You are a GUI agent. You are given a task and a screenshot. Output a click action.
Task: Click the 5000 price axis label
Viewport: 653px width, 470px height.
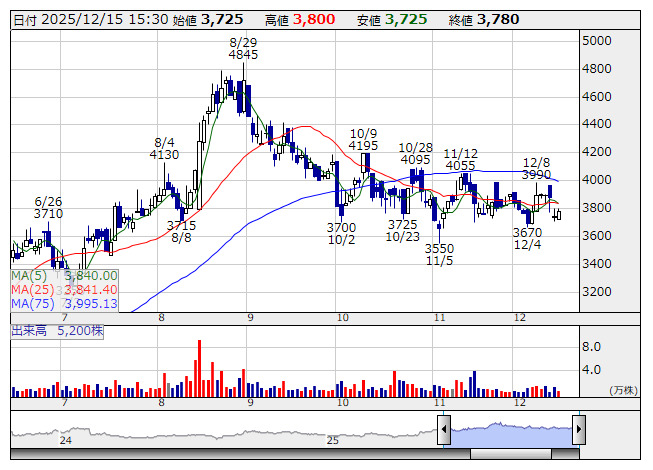click(x=597, y=41)
